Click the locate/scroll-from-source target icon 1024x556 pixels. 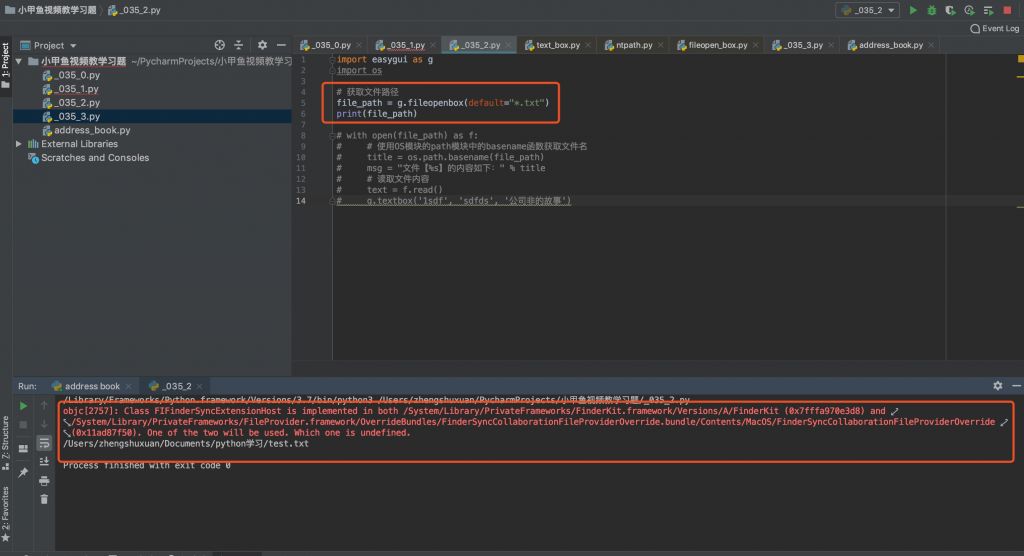(x=220, y=45)
